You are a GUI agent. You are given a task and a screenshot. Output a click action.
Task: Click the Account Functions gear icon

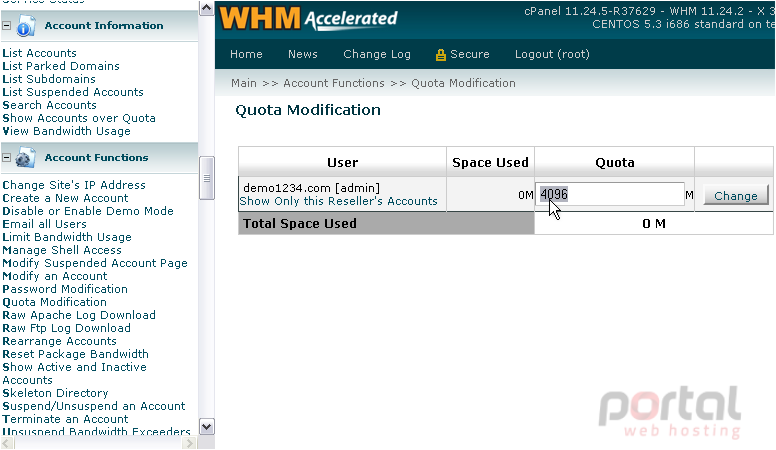pyautogui.click(x=25, y=158)
